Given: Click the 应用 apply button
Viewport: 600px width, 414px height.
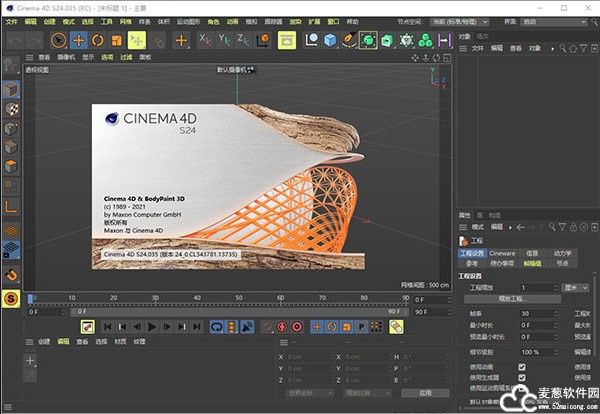Looking at the screenshot, I should coord(427,393).
